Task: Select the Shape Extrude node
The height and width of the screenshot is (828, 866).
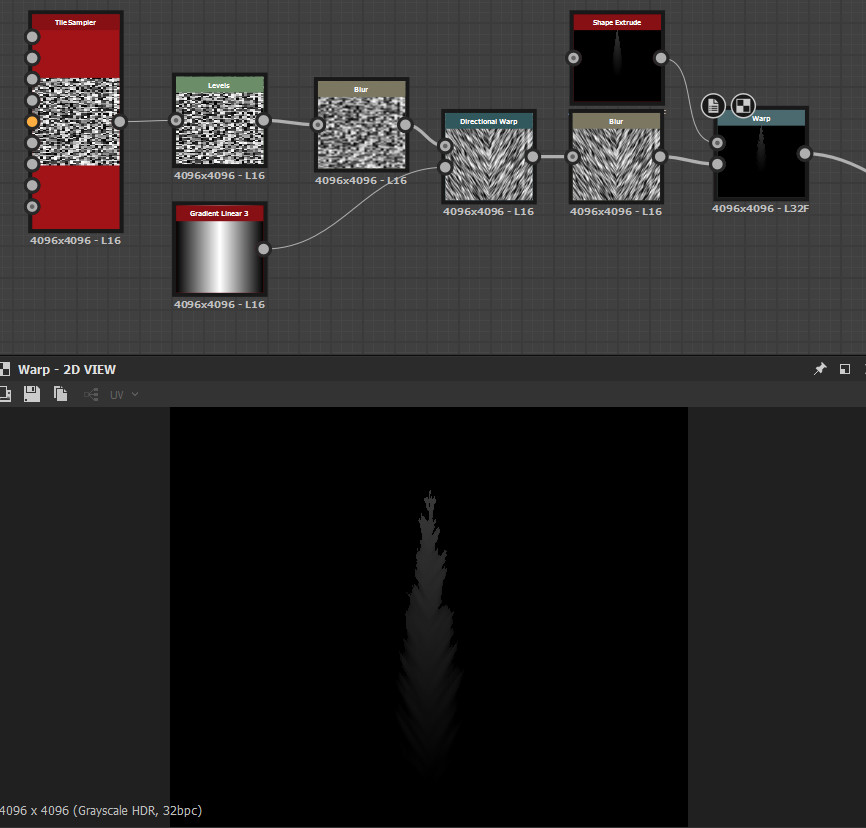Action: click(x=617, y=60)
